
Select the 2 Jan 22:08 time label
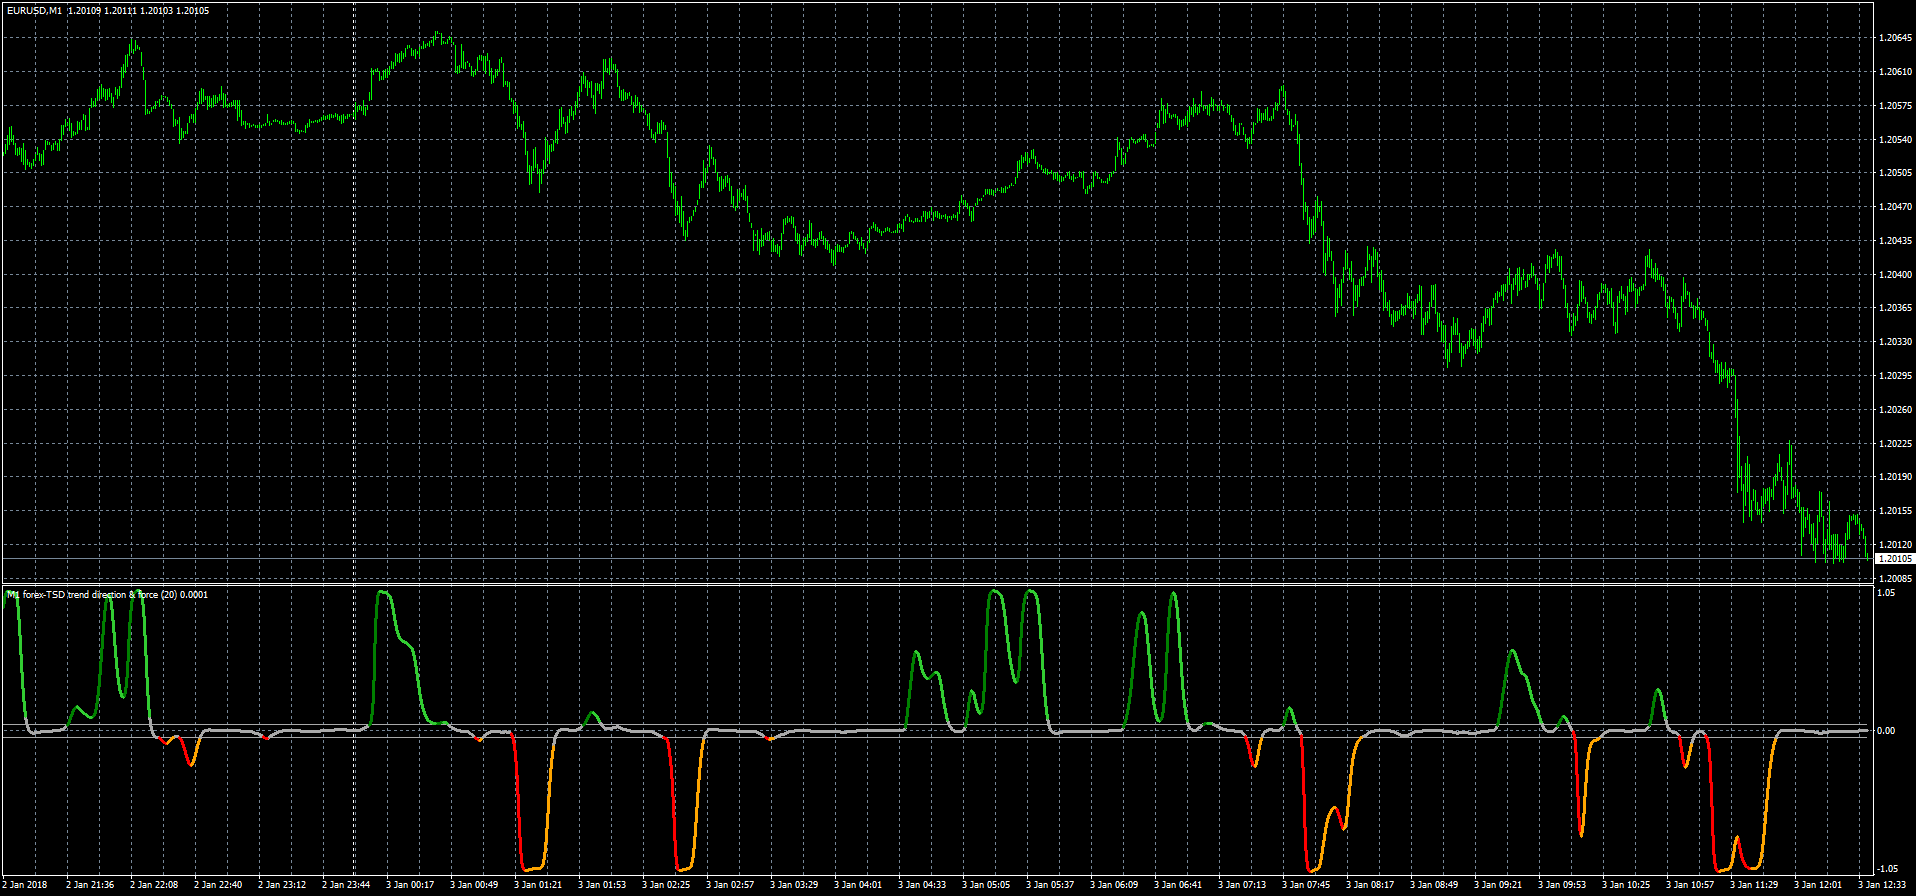[x=154, y=885]
